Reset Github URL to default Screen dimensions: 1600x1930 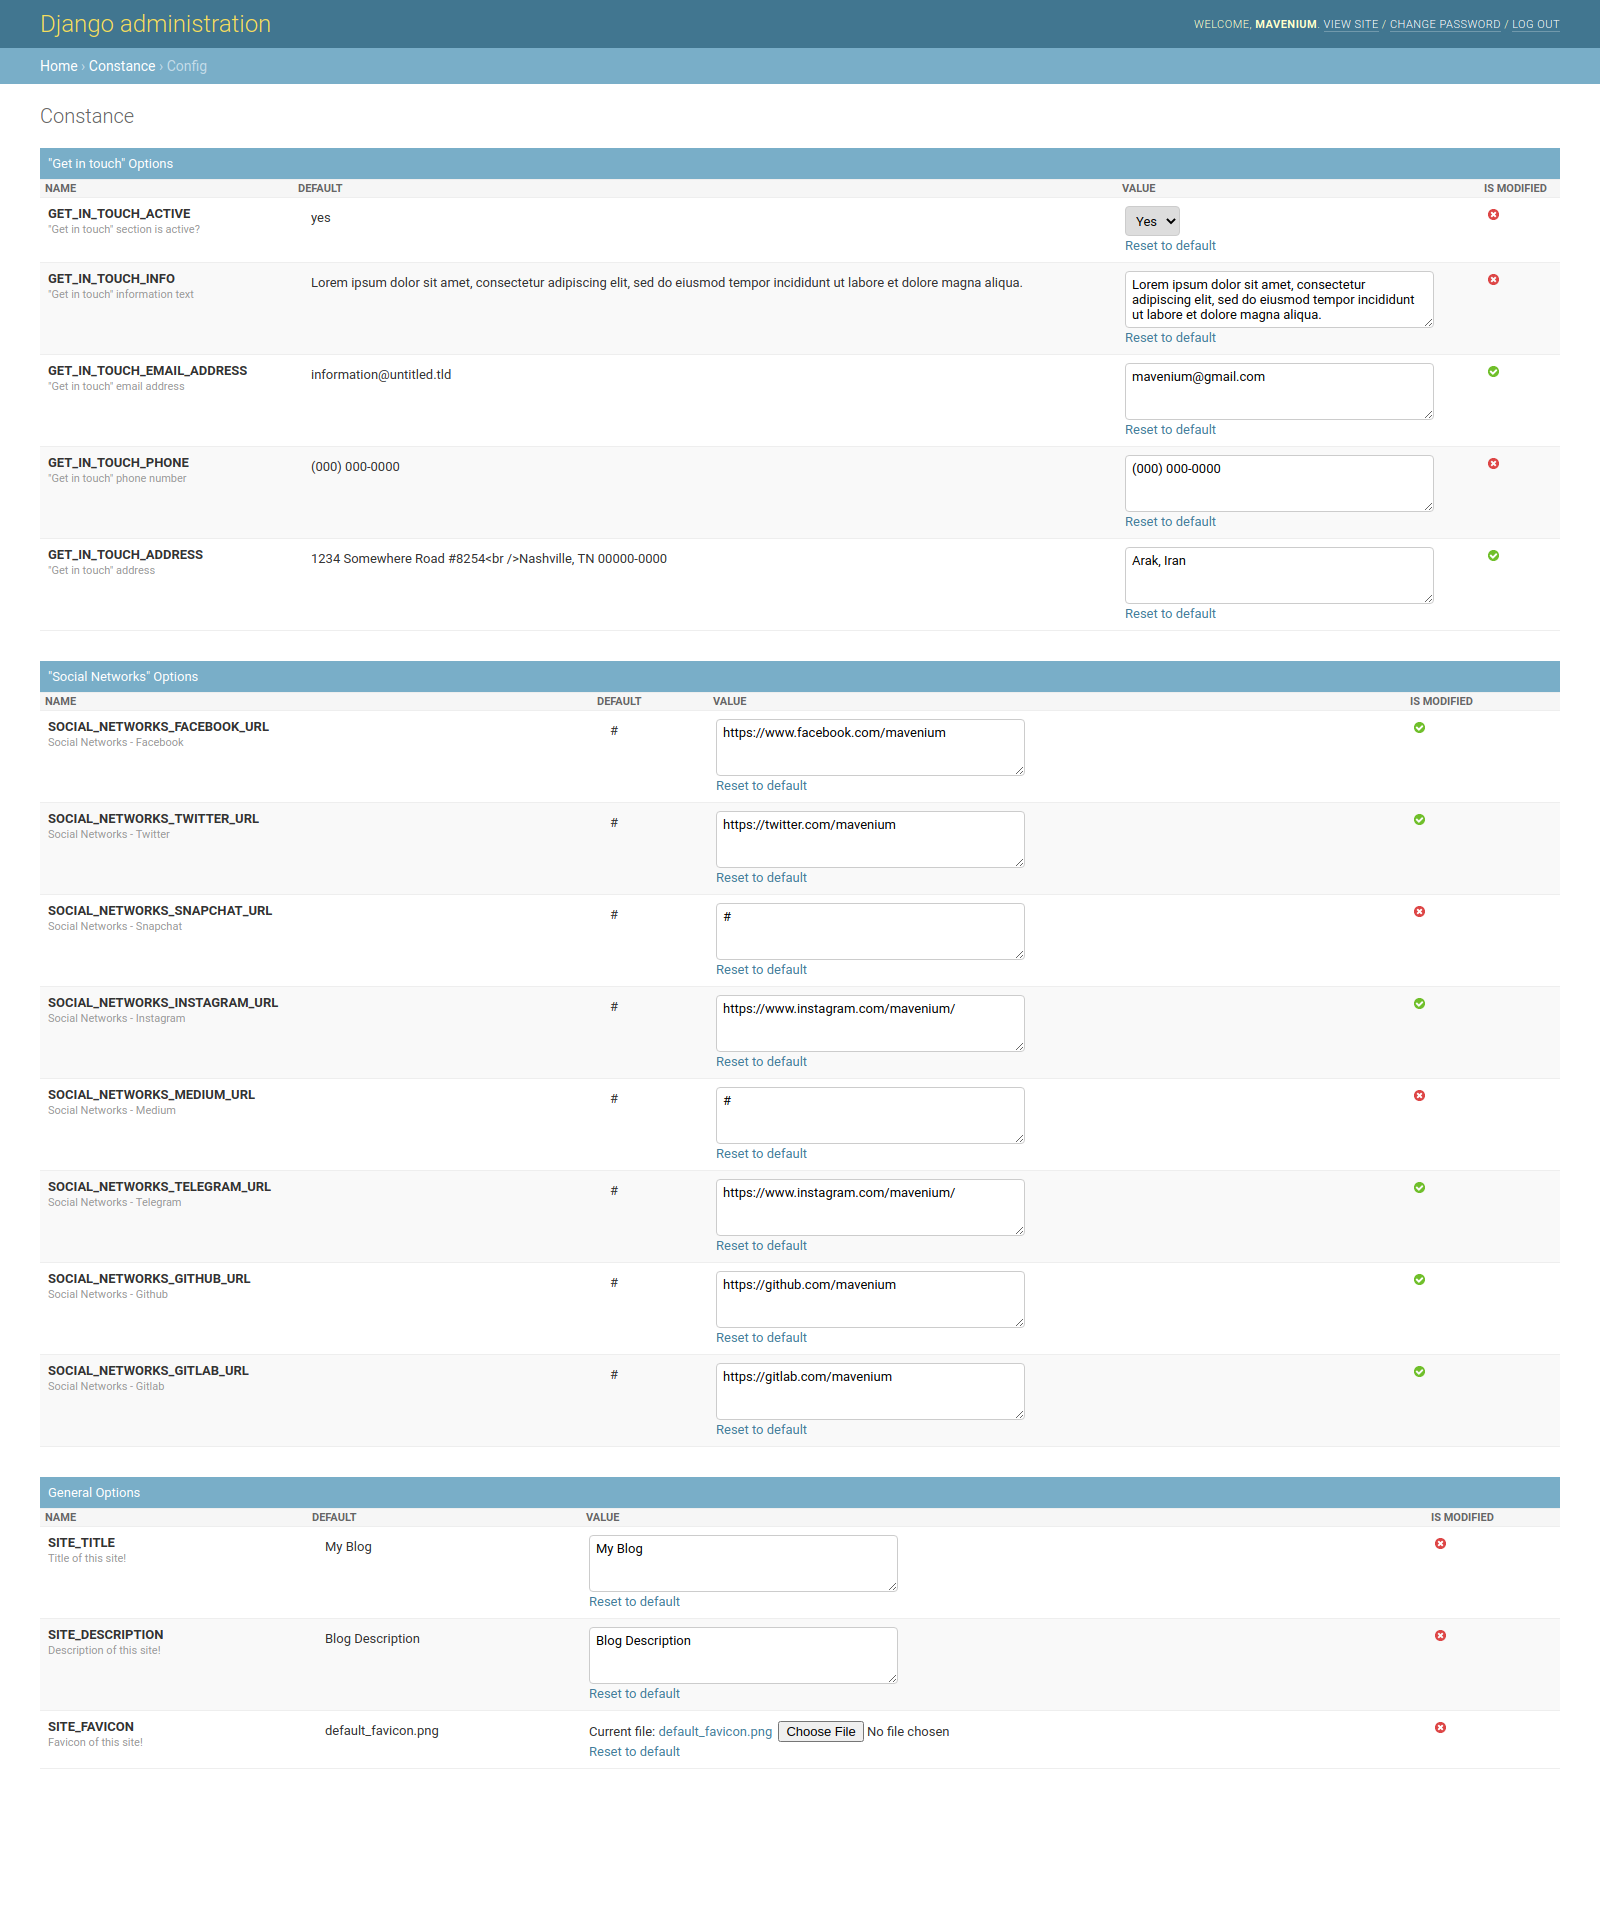[761, 1338]
